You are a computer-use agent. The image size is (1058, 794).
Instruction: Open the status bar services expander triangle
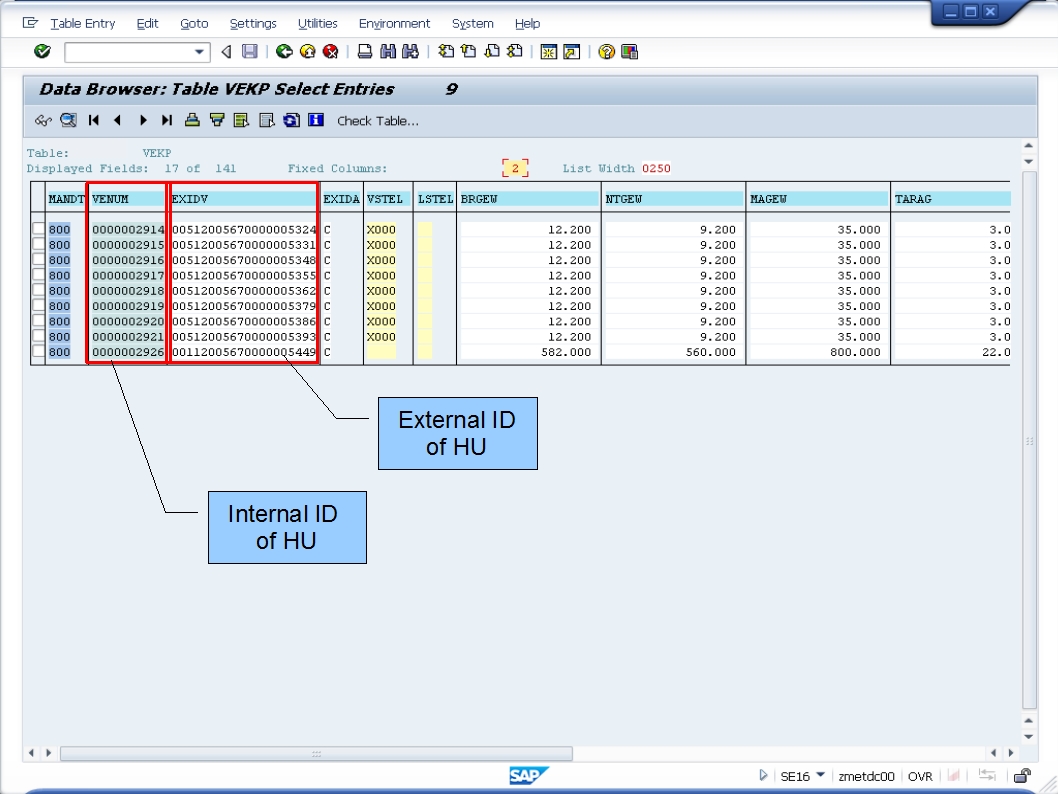(x=763, y=776)
